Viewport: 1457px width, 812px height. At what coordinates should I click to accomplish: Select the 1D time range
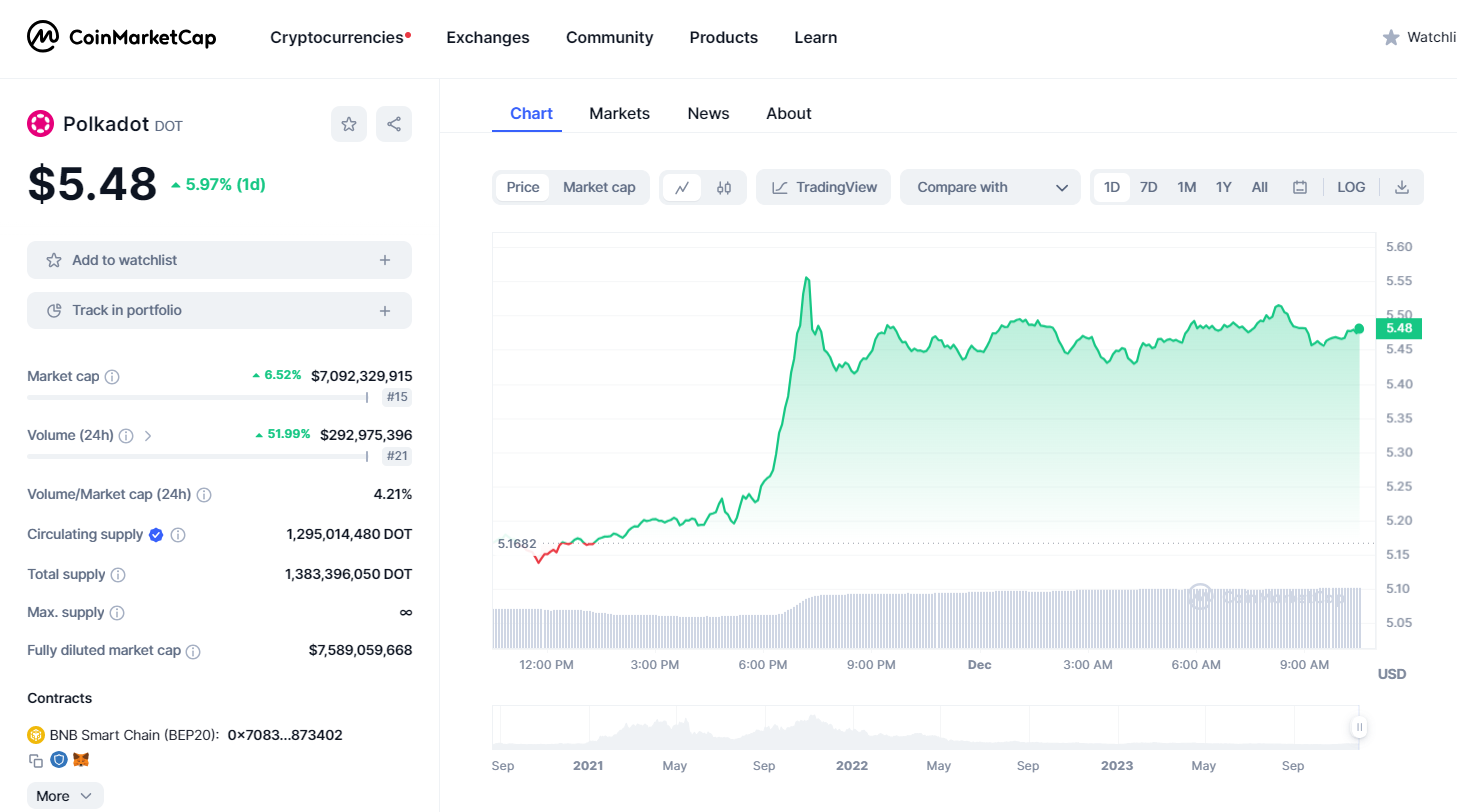[x=1112, y=187]
